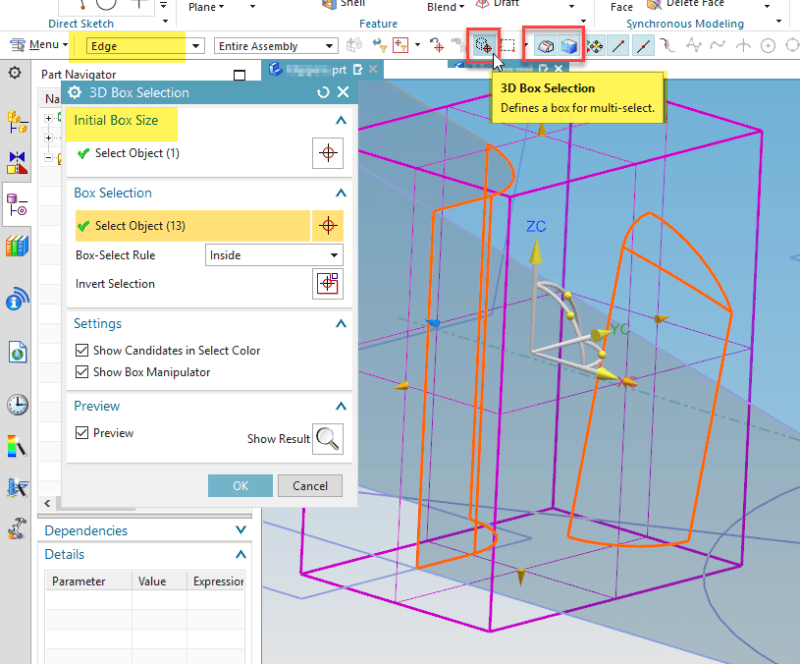Open the 3D Box Selection dialog gear options

[75, 92]
